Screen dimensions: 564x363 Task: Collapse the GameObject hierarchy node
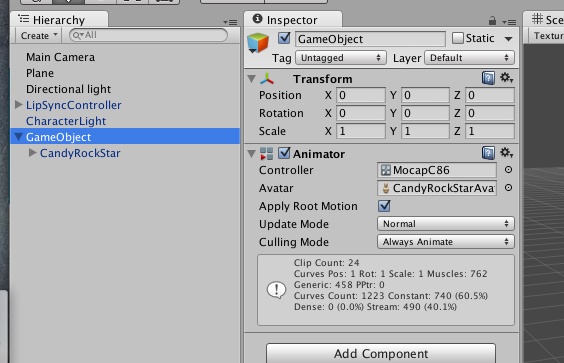click(x=19, y=137)
